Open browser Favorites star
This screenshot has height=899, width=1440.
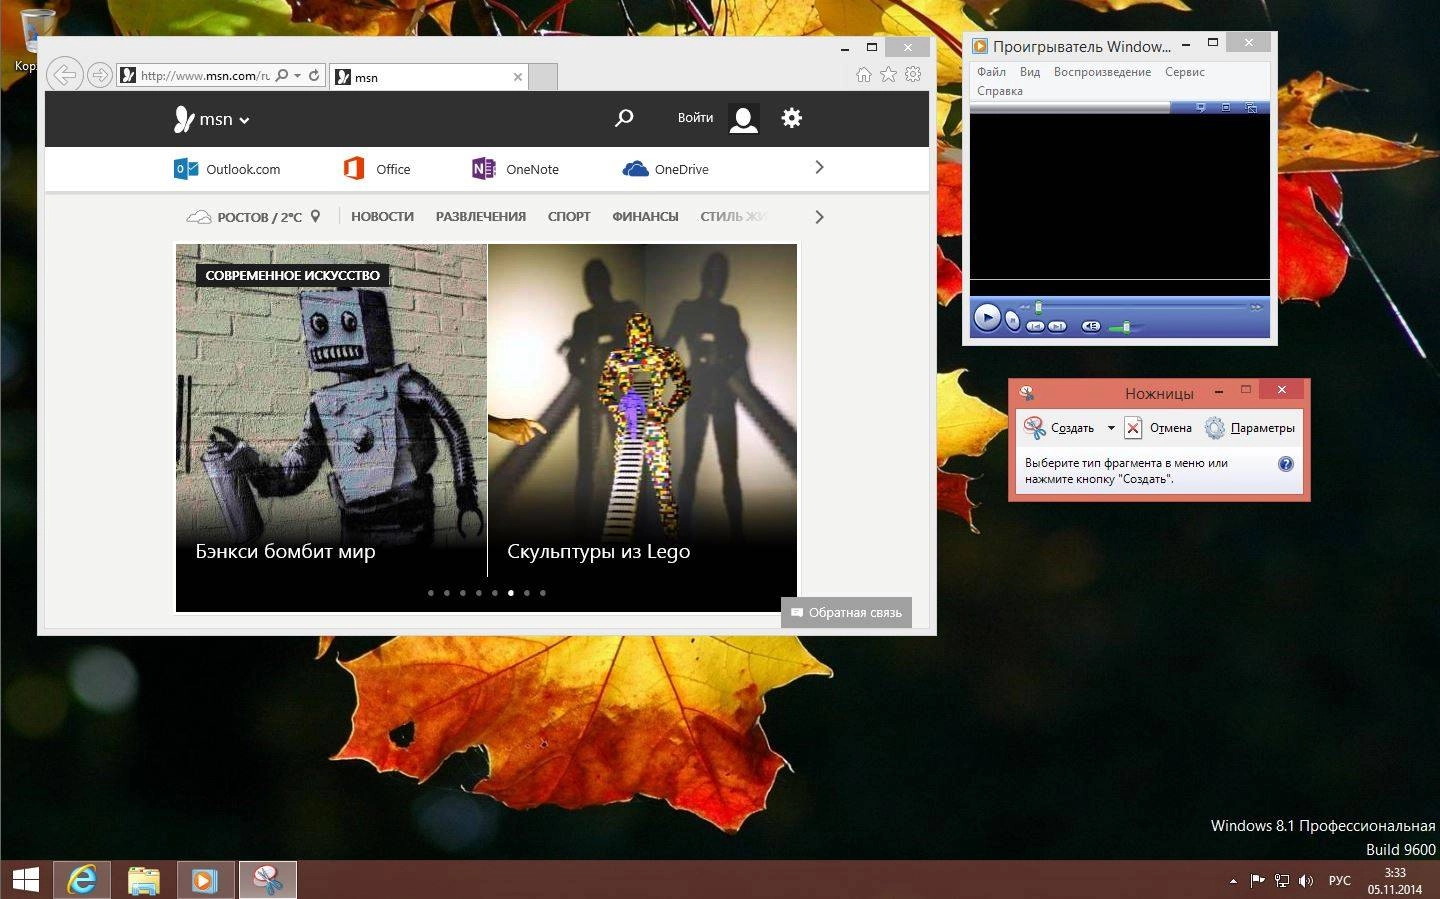tap(888, 74)
